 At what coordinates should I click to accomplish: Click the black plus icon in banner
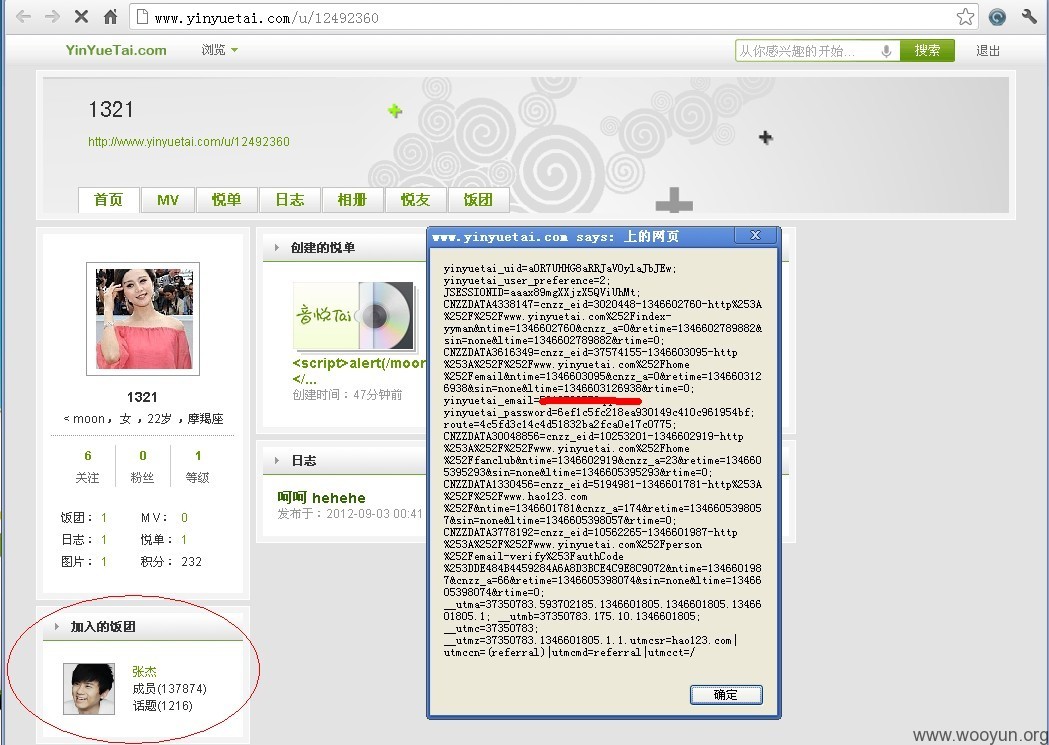(x=765, y=138)
